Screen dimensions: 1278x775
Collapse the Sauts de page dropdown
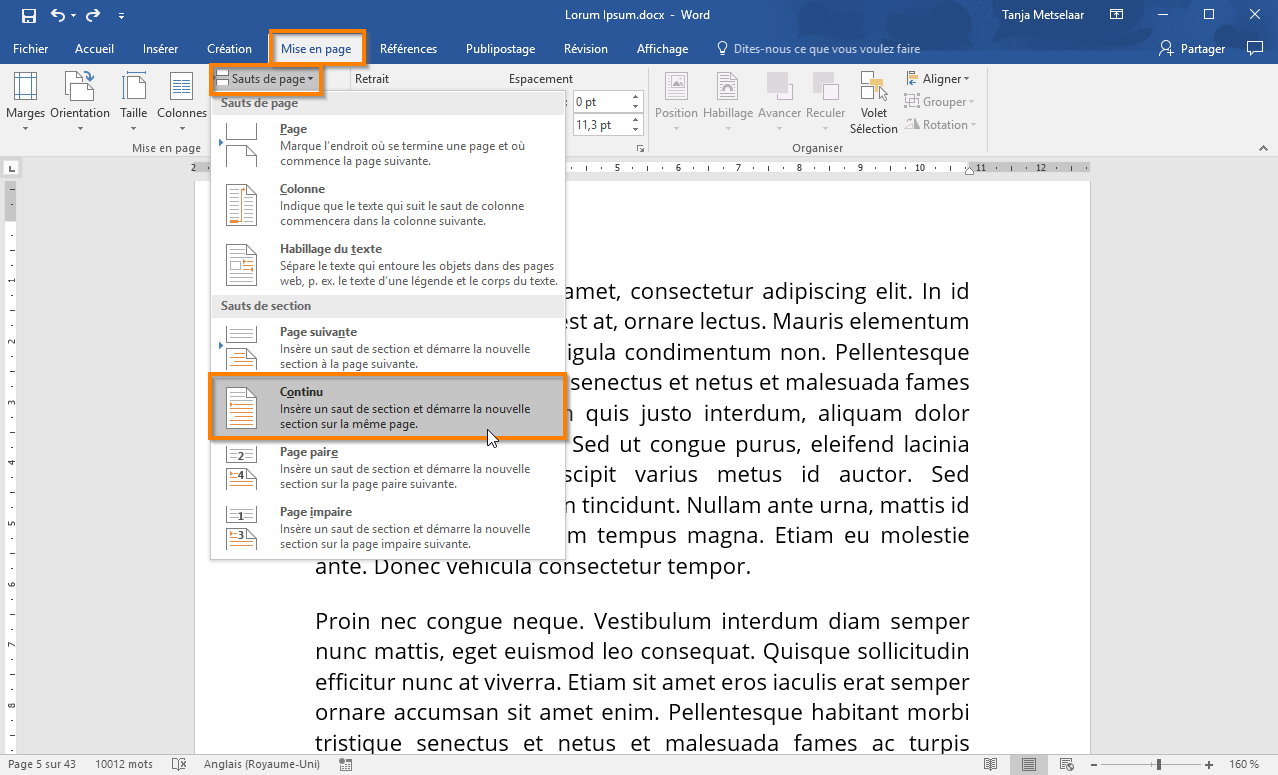[x=266, y=78]
